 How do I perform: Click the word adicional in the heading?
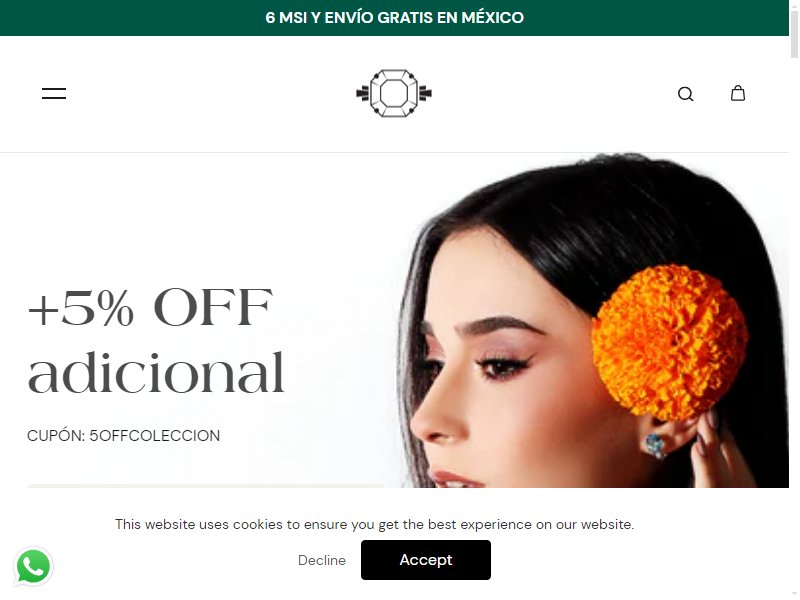click(x=156, y=372)
